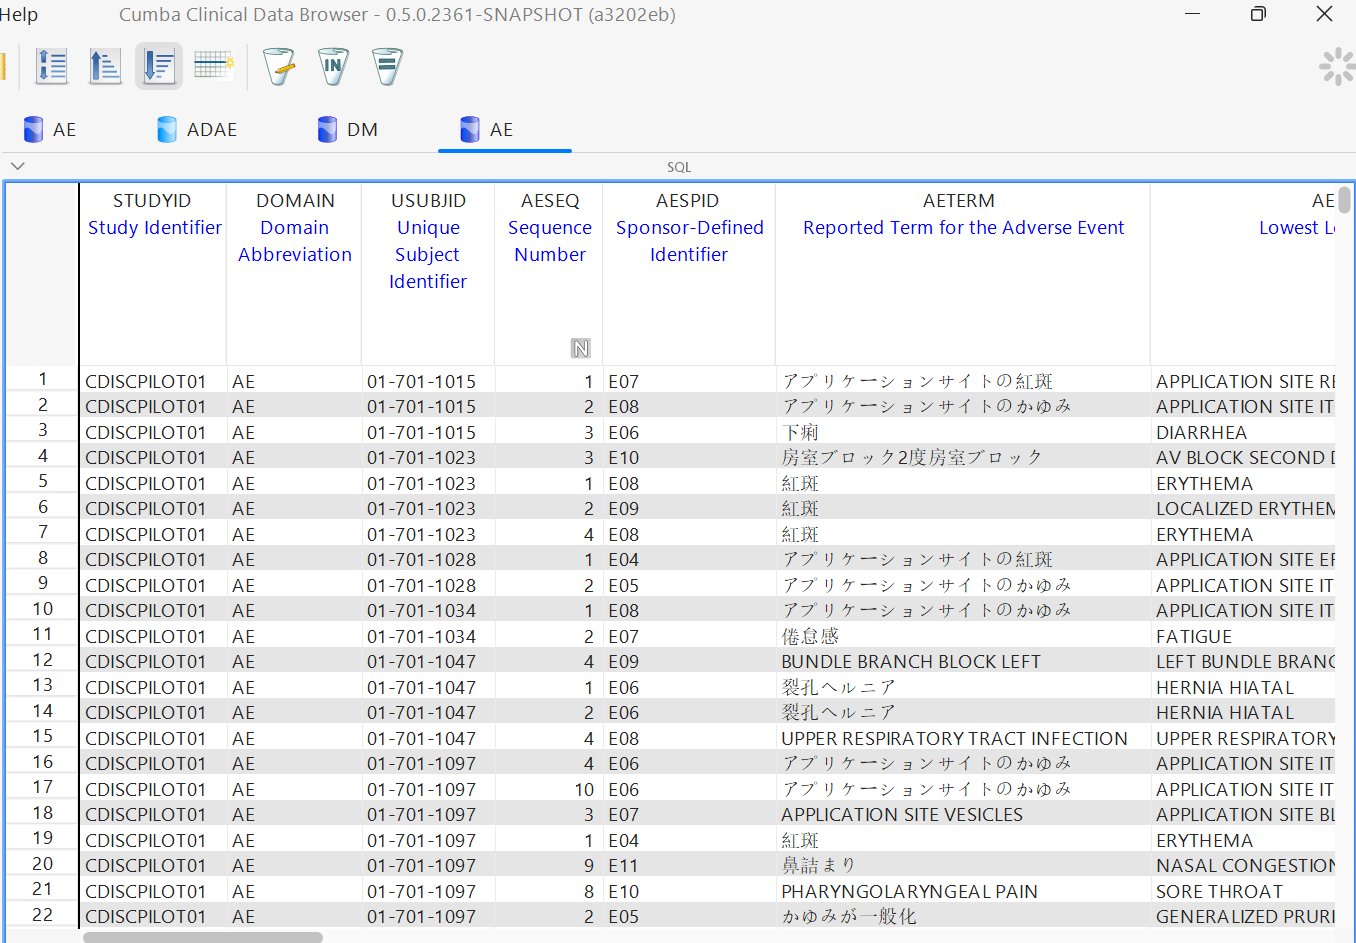Open the edit filter funnel icon
Image resolution: width=1356 pixels, height=943 pixels.
pyautogui.click(x=279, y=66)
